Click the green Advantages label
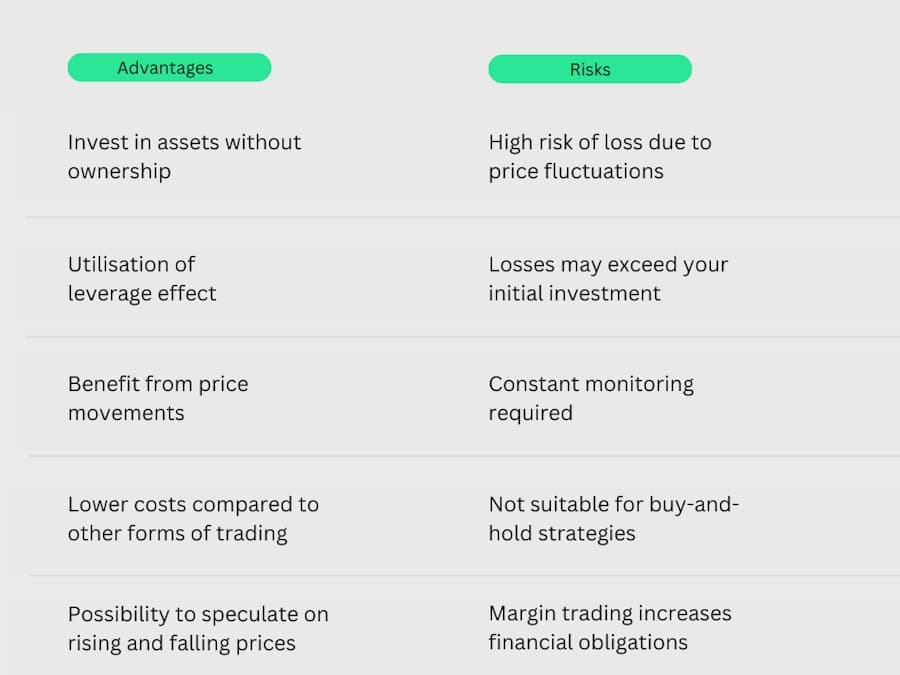The image size is (900, 675). pos(169,68)
